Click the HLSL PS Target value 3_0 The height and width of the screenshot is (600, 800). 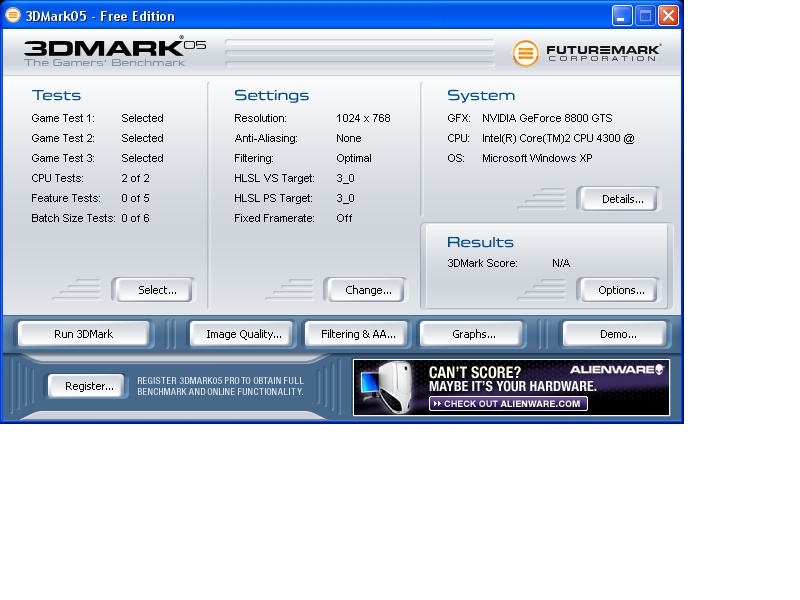click(x=345, y=198)
